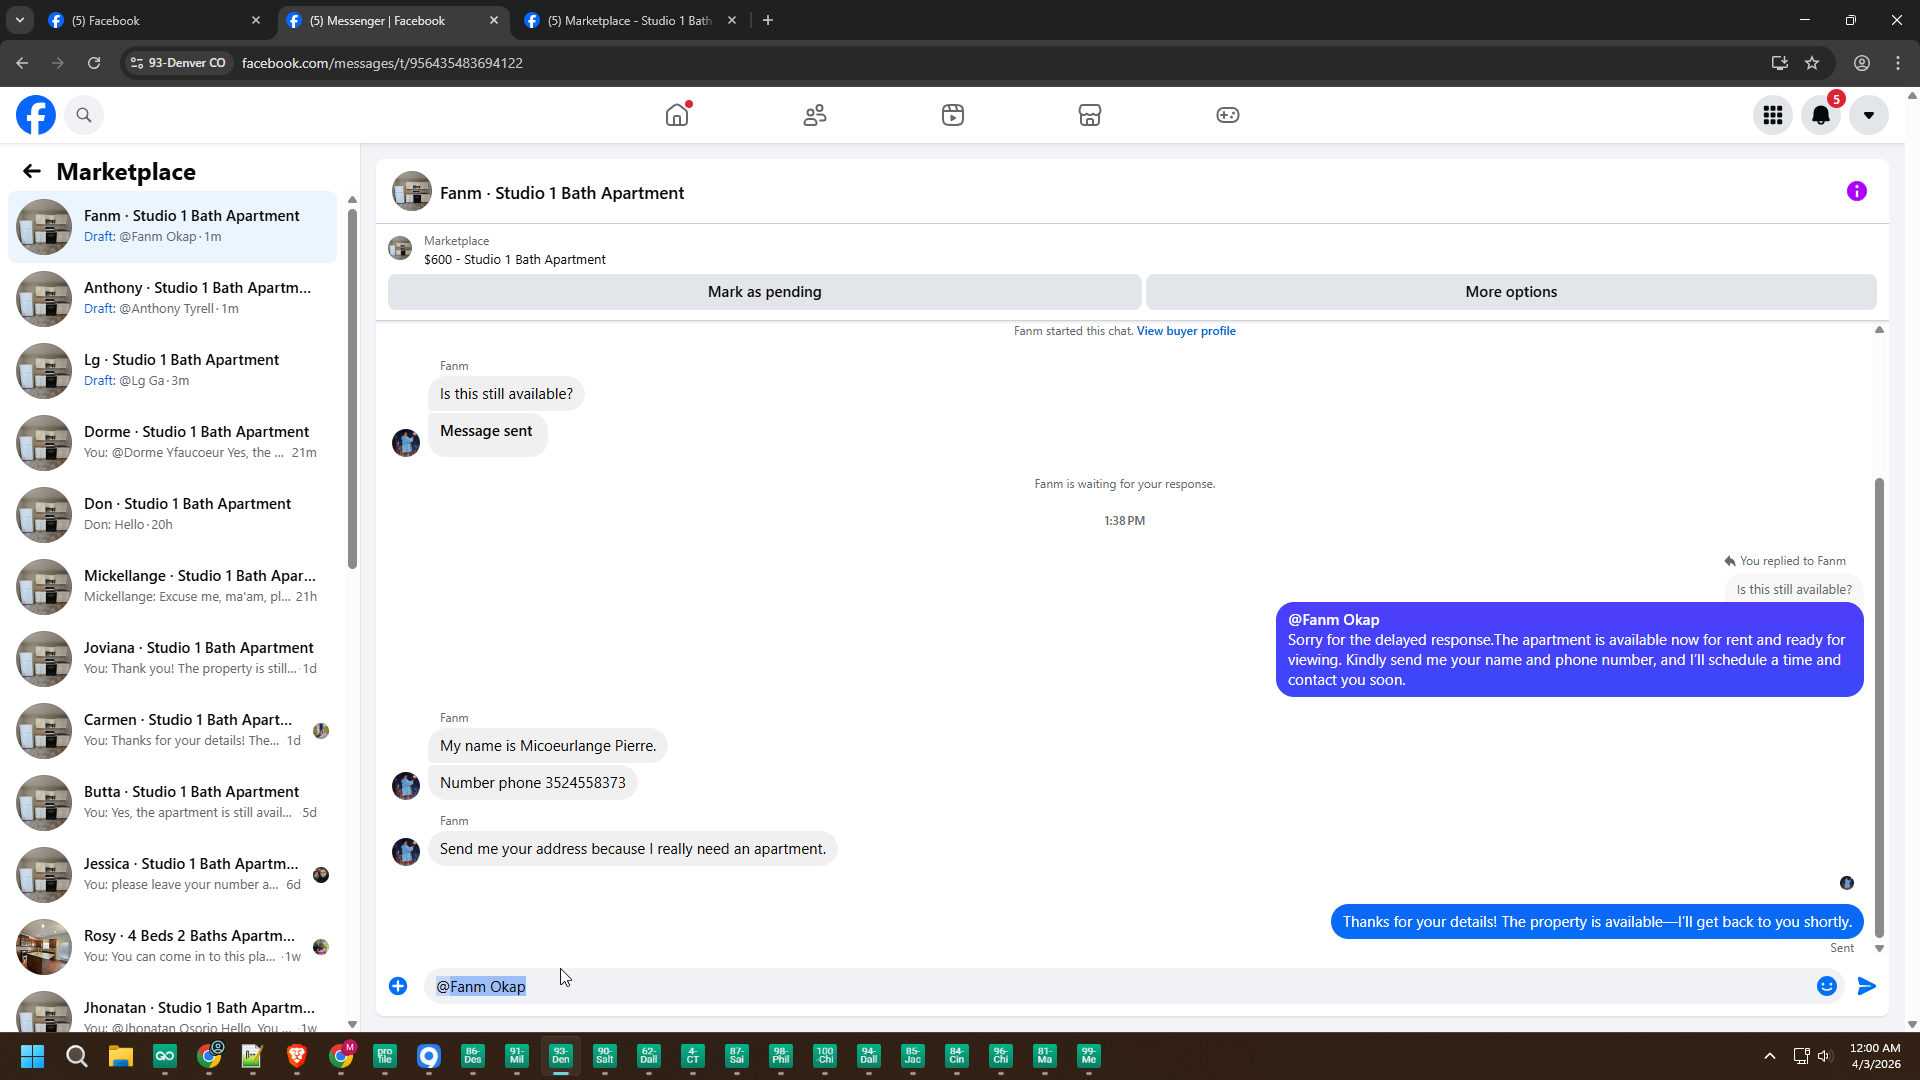Reload the page
This screenshot has width=1920, height=1080.
pos(94,63)
